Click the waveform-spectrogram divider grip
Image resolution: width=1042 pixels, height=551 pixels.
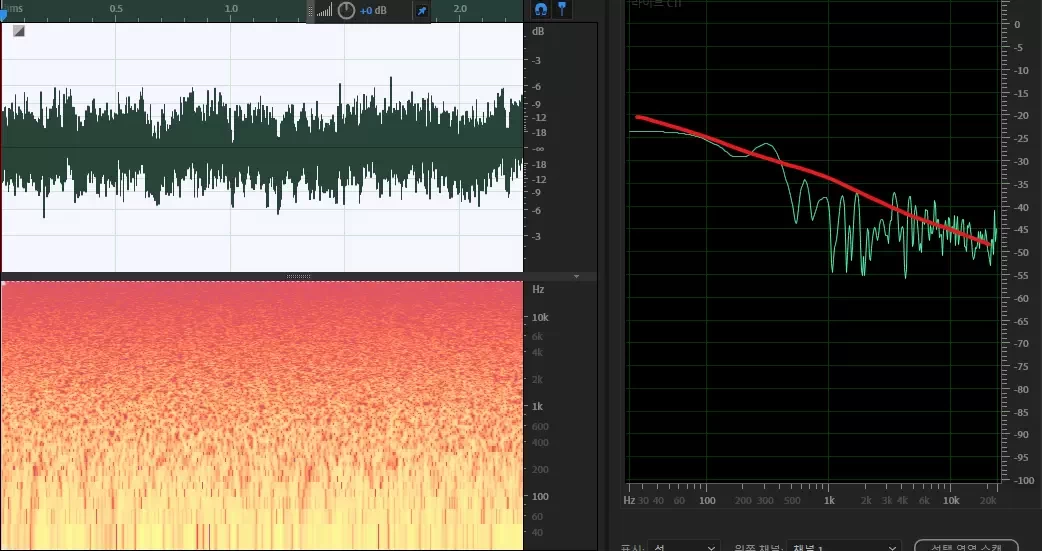[298, 276]
